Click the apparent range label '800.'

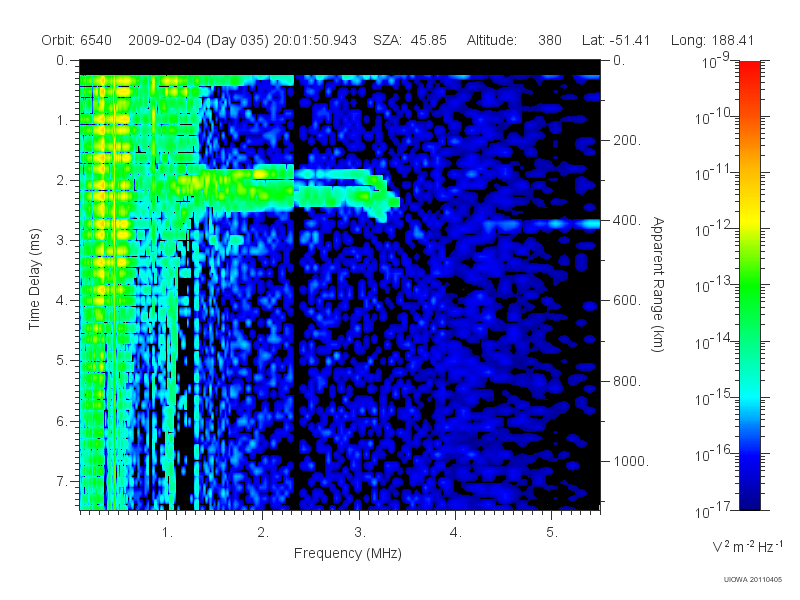[627, 381]
